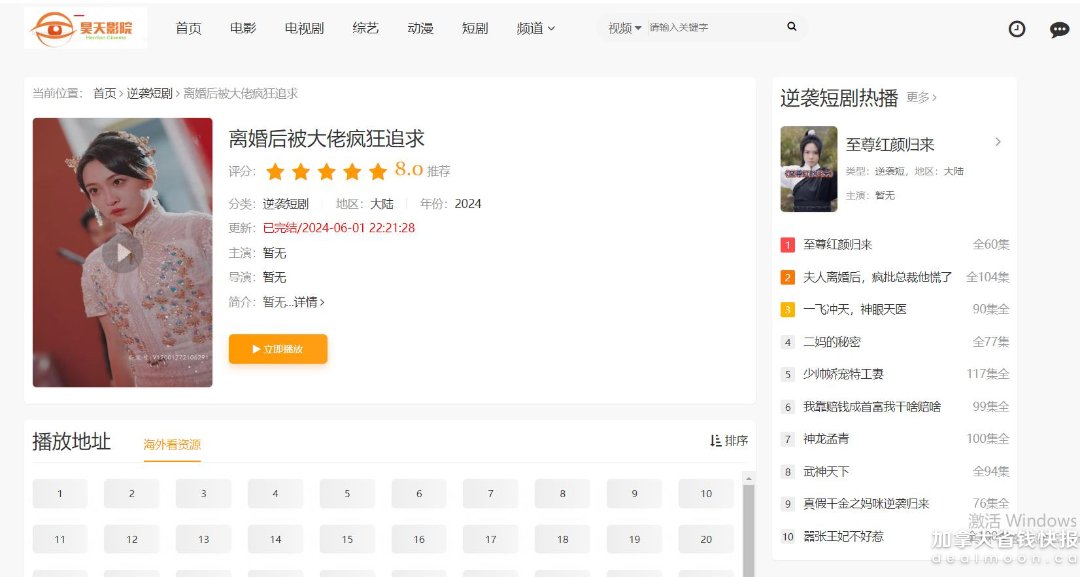Click the play icon on the movie poster

(x=122, y=253)
